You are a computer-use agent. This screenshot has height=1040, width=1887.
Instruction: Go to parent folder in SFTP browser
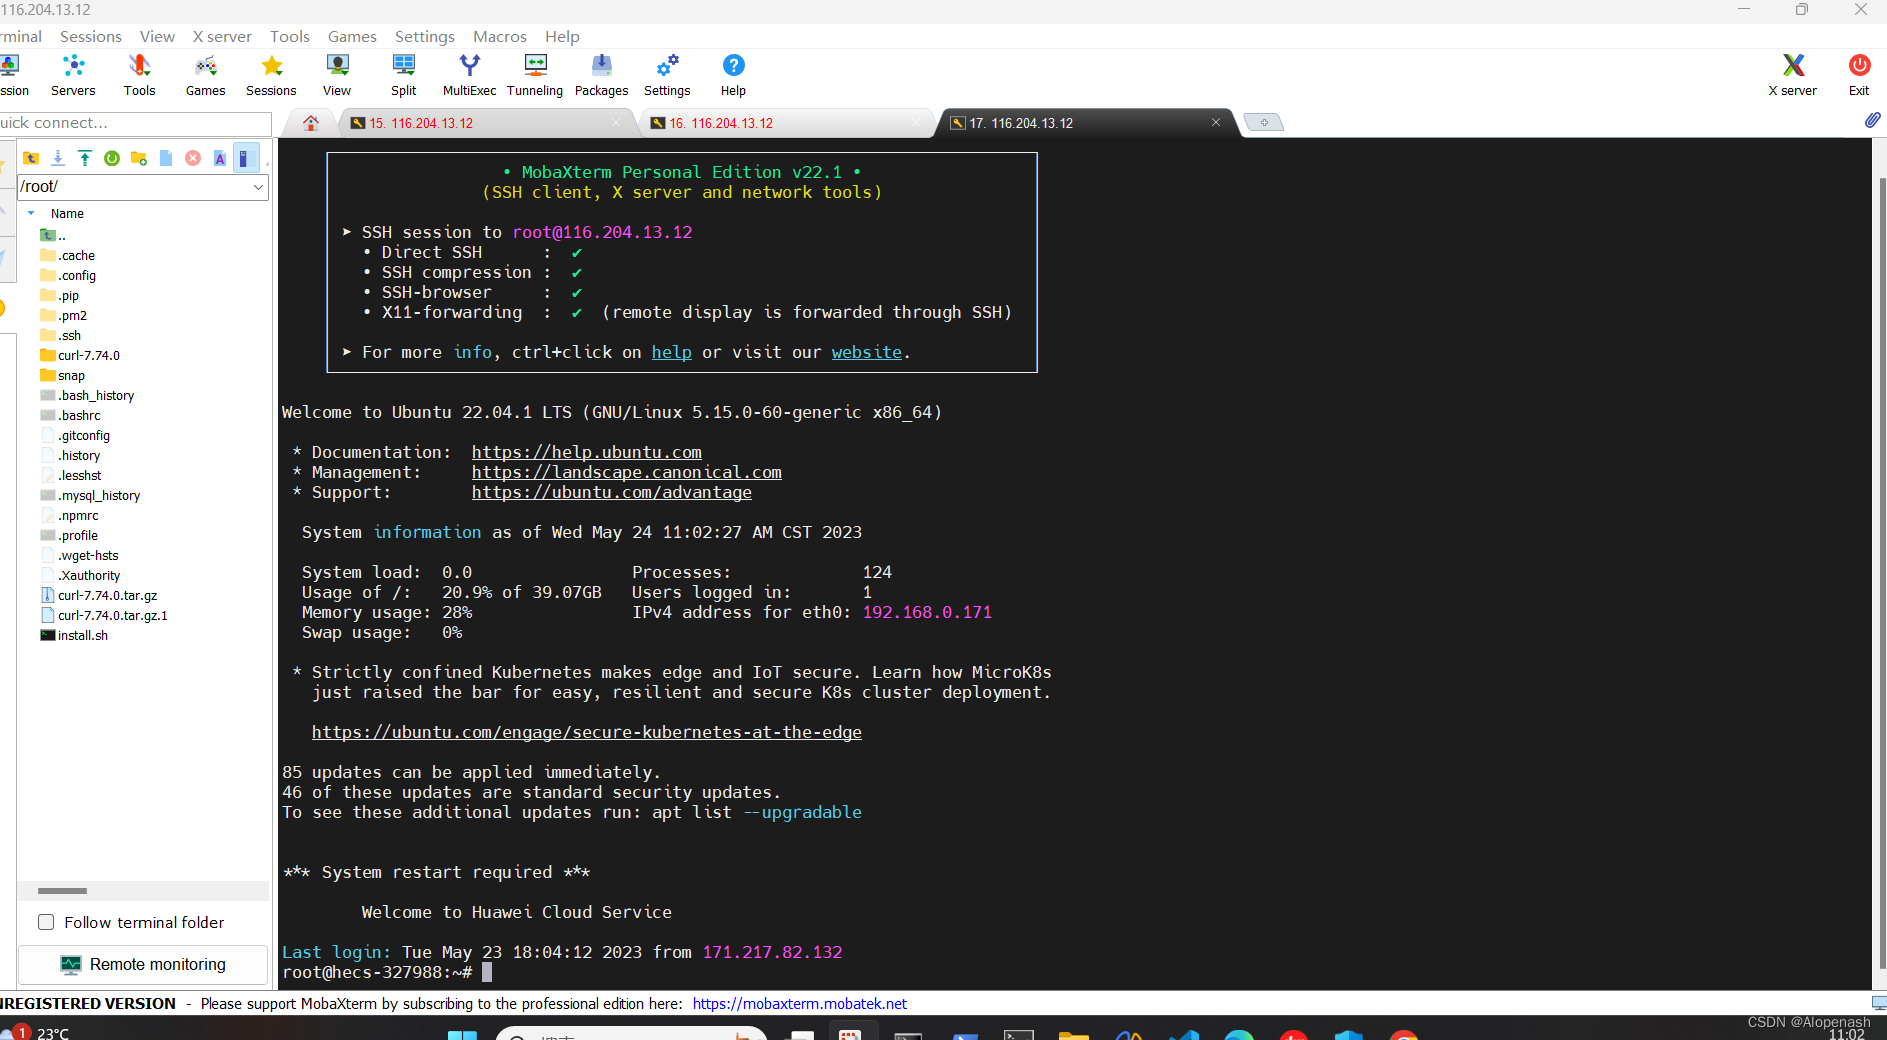[x=31, y=158]
